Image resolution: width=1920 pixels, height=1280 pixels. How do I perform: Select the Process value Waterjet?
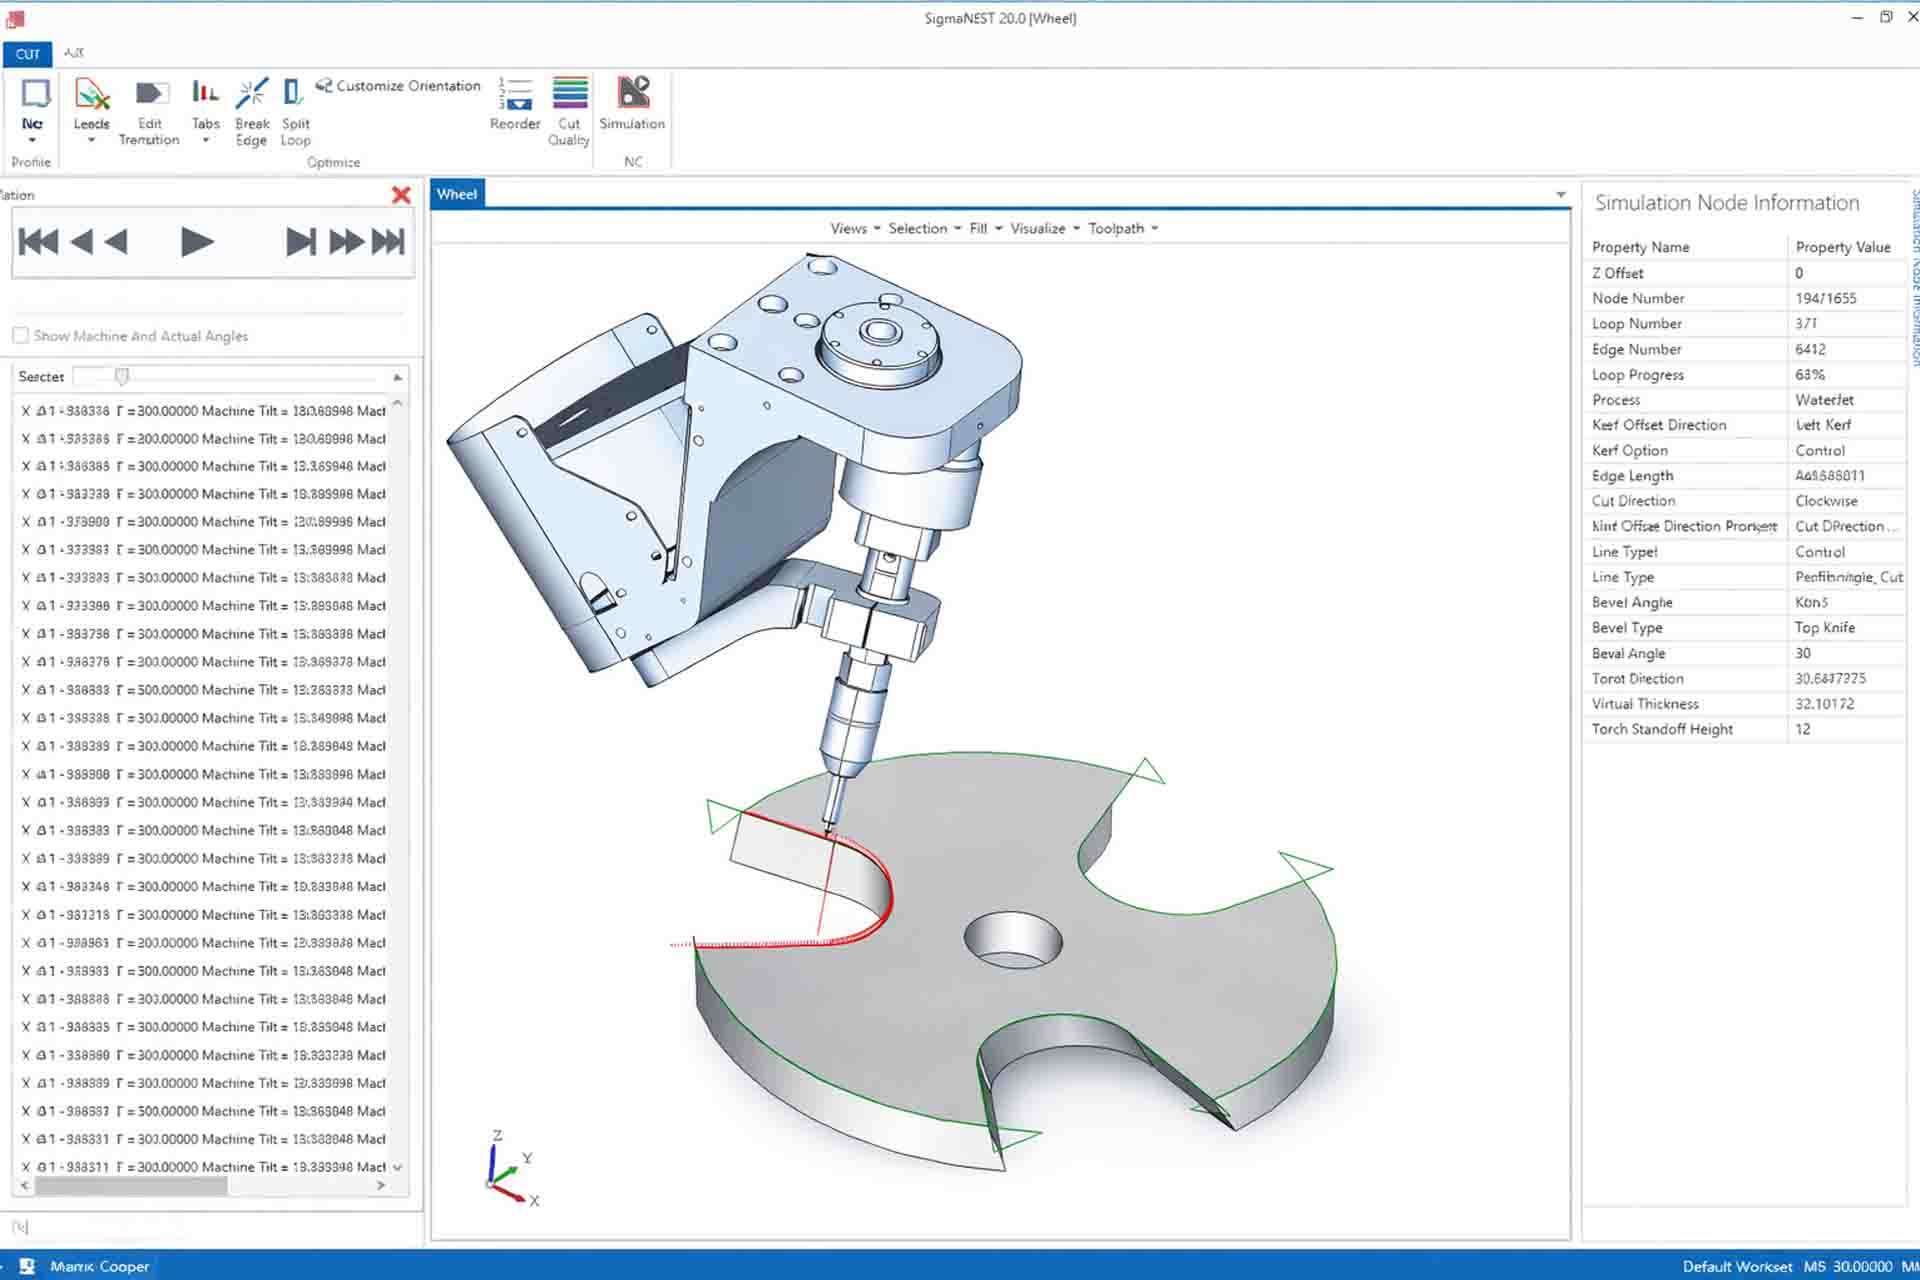pyautogui.click(x=1824, y=399)
